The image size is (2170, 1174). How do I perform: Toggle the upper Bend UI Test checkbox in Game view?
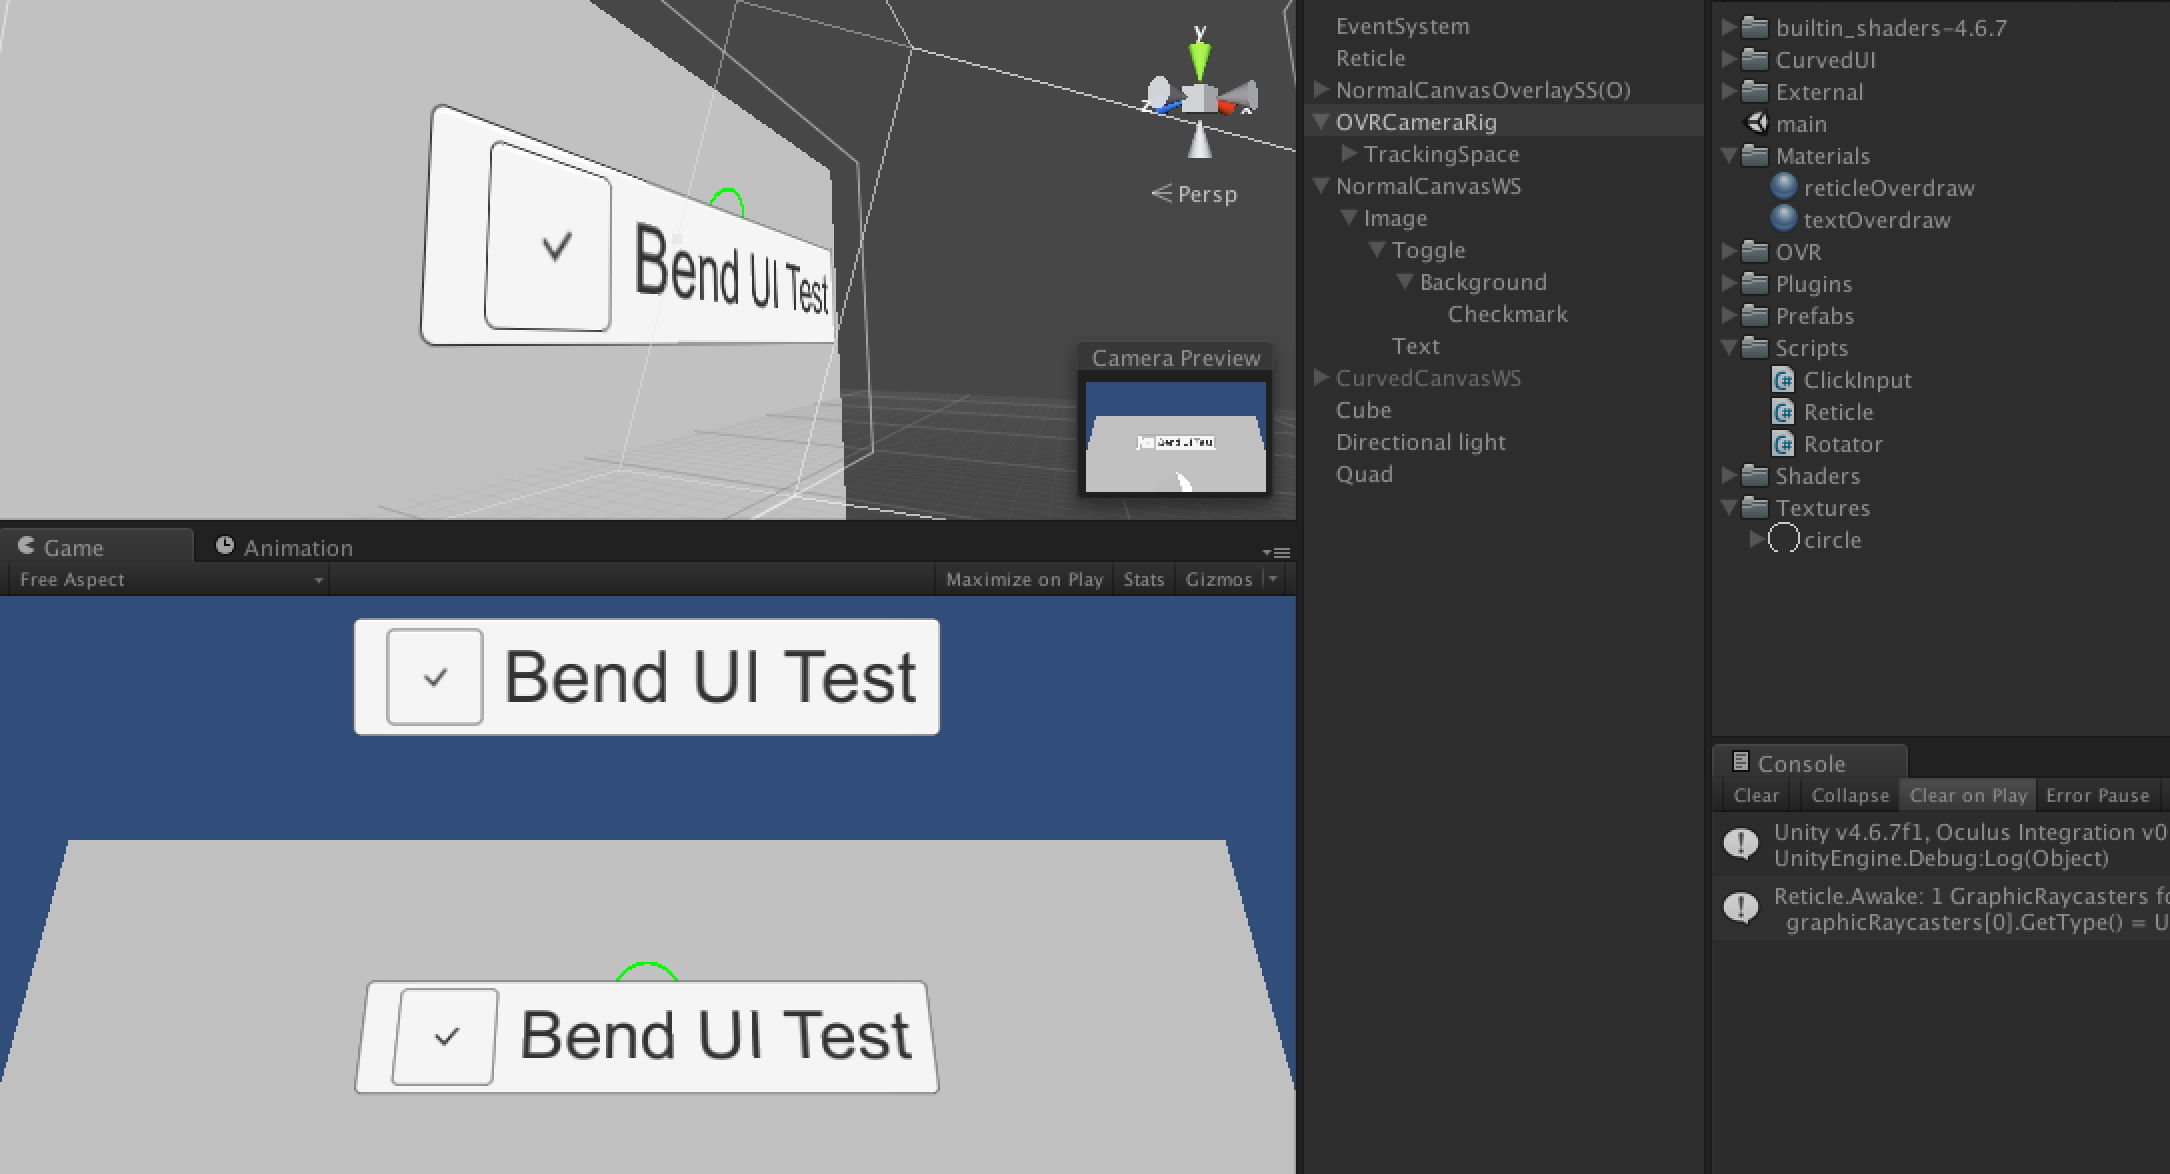point(435,677)
